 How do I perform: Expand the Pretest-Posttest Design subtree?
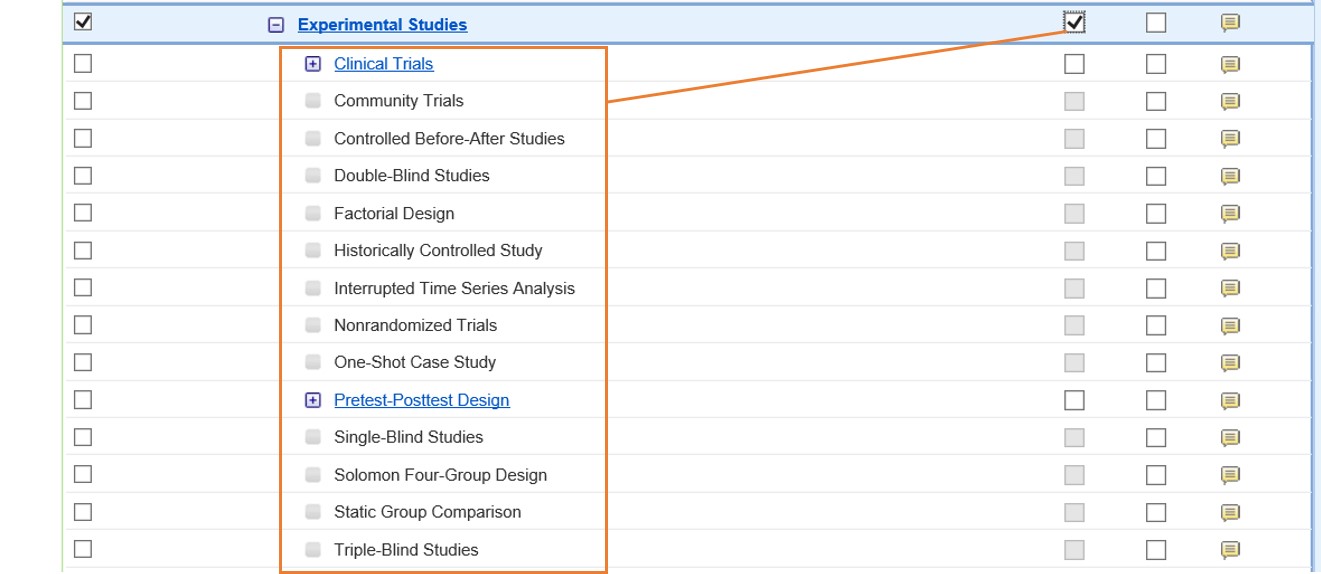click(x=313, y=400)
